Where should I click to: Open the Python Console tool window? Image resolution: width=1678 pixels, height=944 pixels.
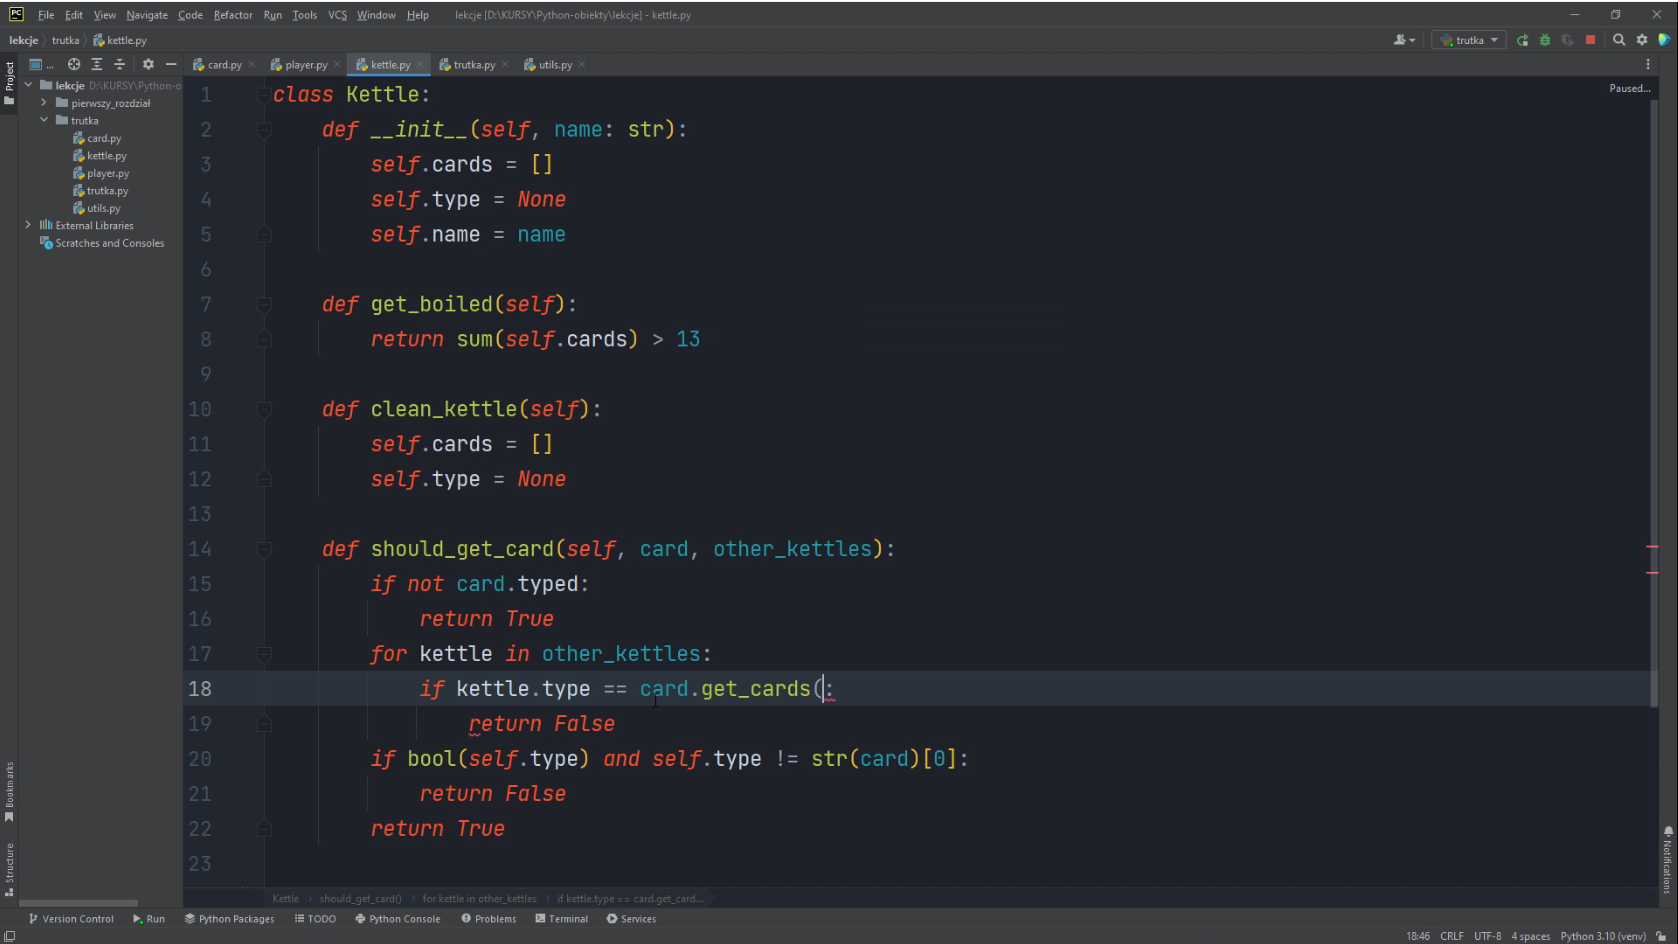tap(397, 919)
